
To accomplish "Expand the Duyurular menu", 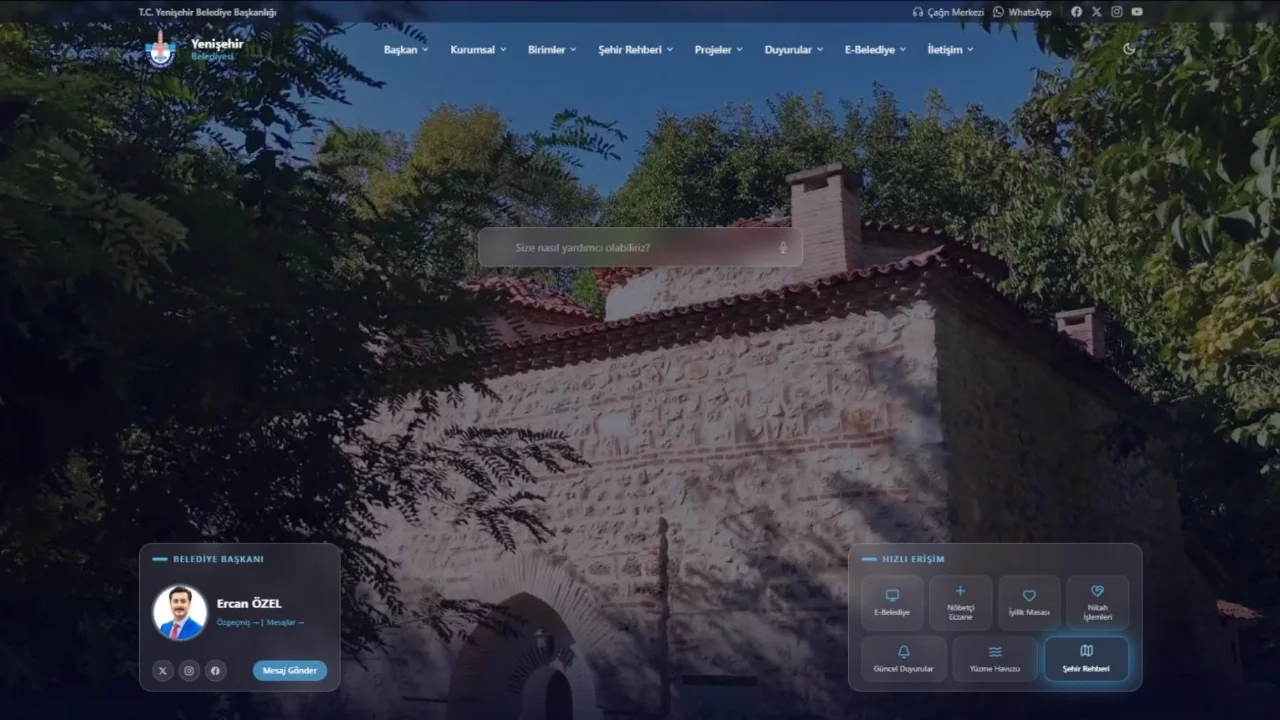I will pyautogui.click(x=794, y=49).
